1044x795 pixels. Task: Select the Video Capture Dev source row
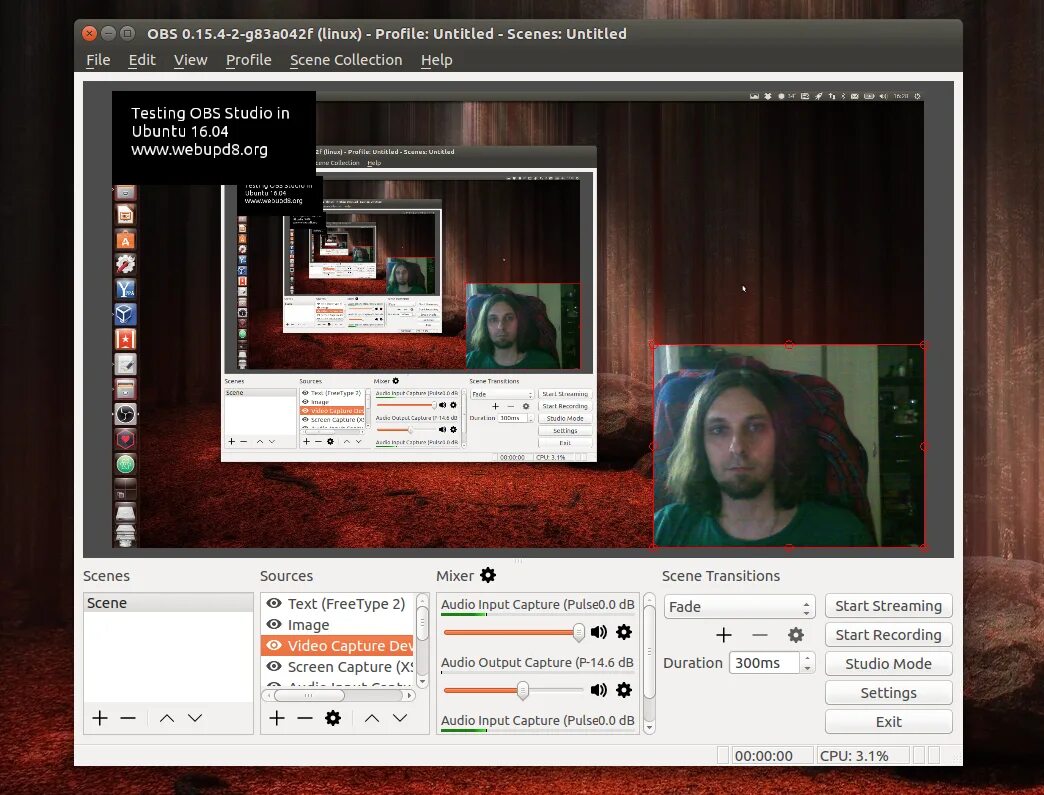coord(338,645)
